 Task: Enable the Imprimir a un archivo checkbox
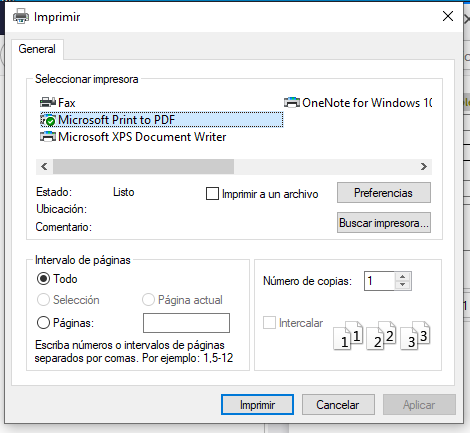pos(212,193)
